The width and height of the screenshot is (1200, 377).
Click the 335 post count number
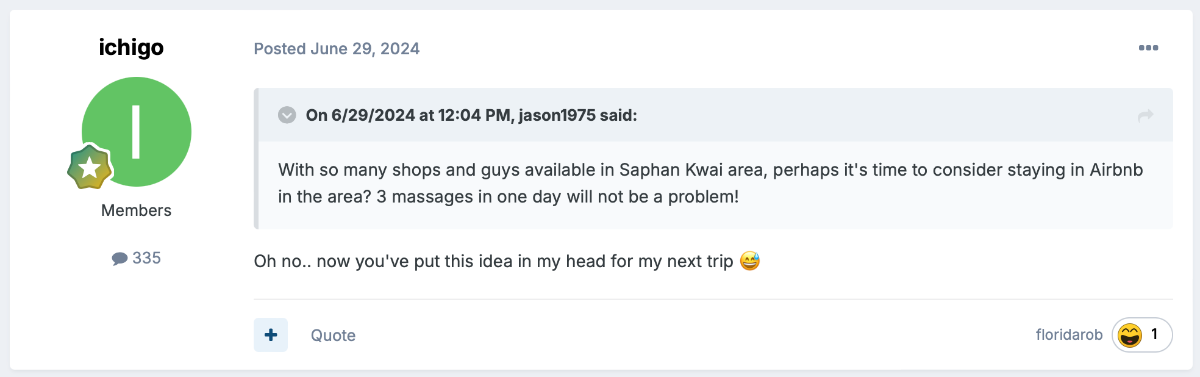click(x=146, y=258)
